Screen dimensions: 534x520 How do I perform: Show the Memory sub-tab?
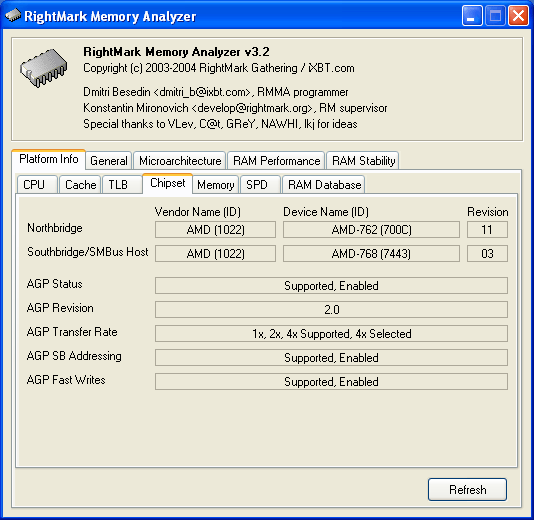[x=216, y=185]
